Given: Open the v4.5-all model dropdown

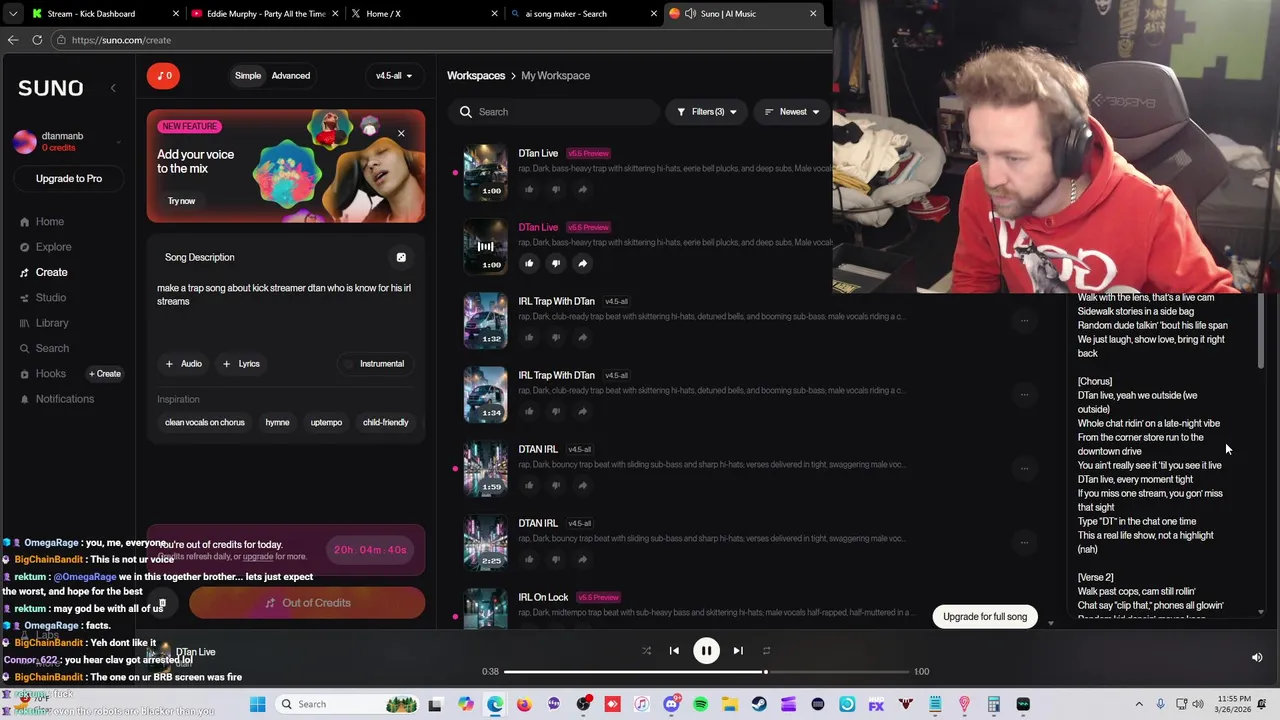Looking at the screenshot, I should coord(393,76).
